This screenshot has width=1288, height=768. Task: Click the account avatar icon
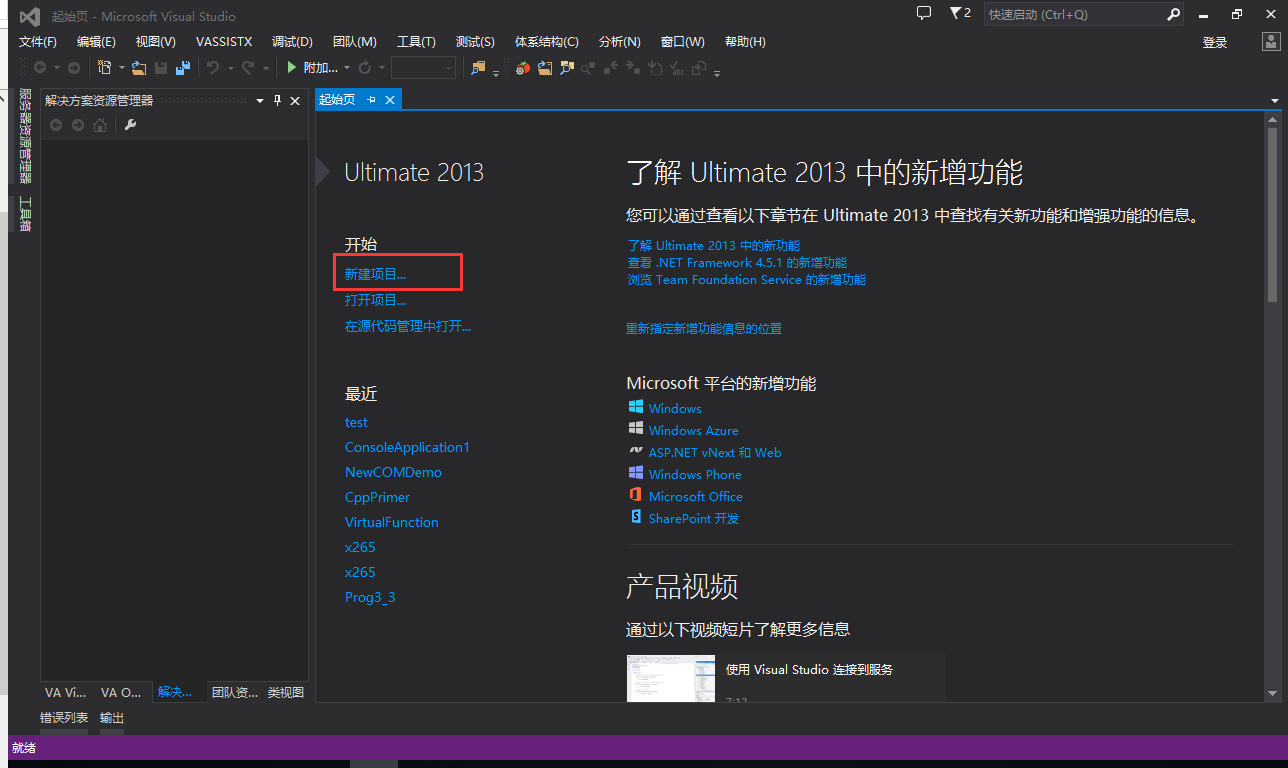pos(1270,41)
